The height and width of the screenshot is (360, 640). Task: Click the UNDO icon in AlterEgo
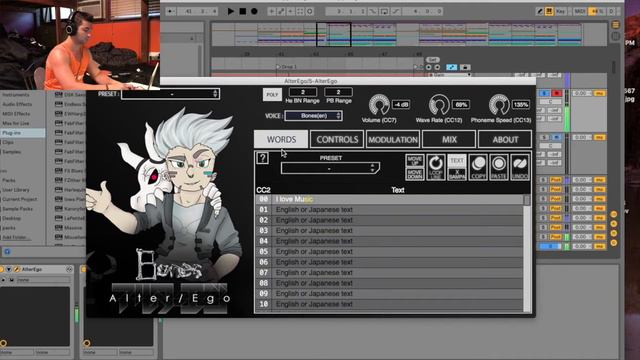(520, 167)
